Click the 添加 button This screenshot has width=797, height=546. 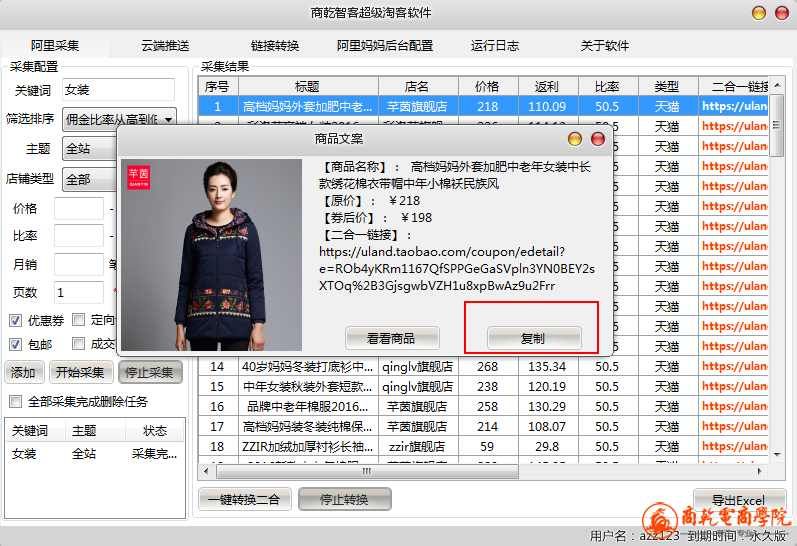pyautogui.click(x=23, y=373)
